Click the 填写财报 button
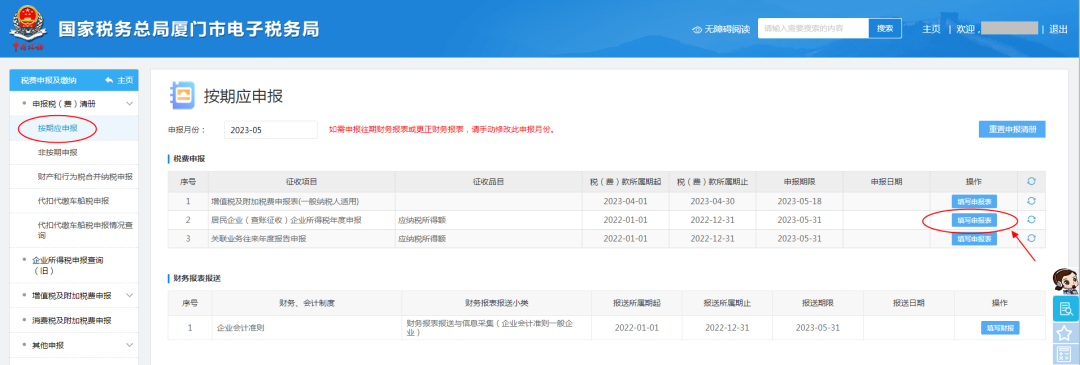The height and width of the screenshot is (365, 1080). (x=999, y=328)
